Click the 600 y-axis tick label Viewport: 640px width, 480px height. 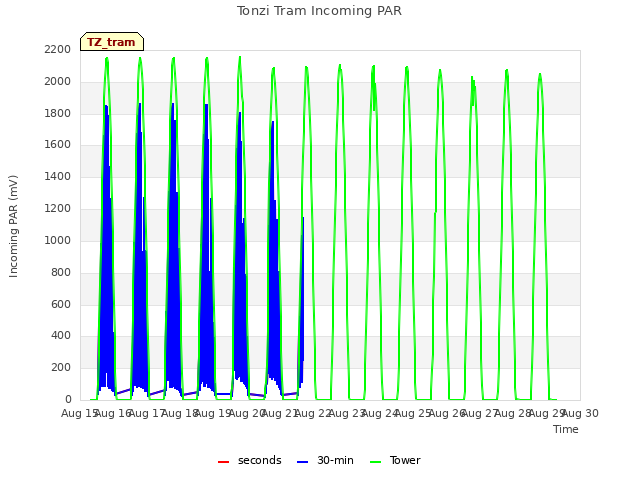pos(61,304)
